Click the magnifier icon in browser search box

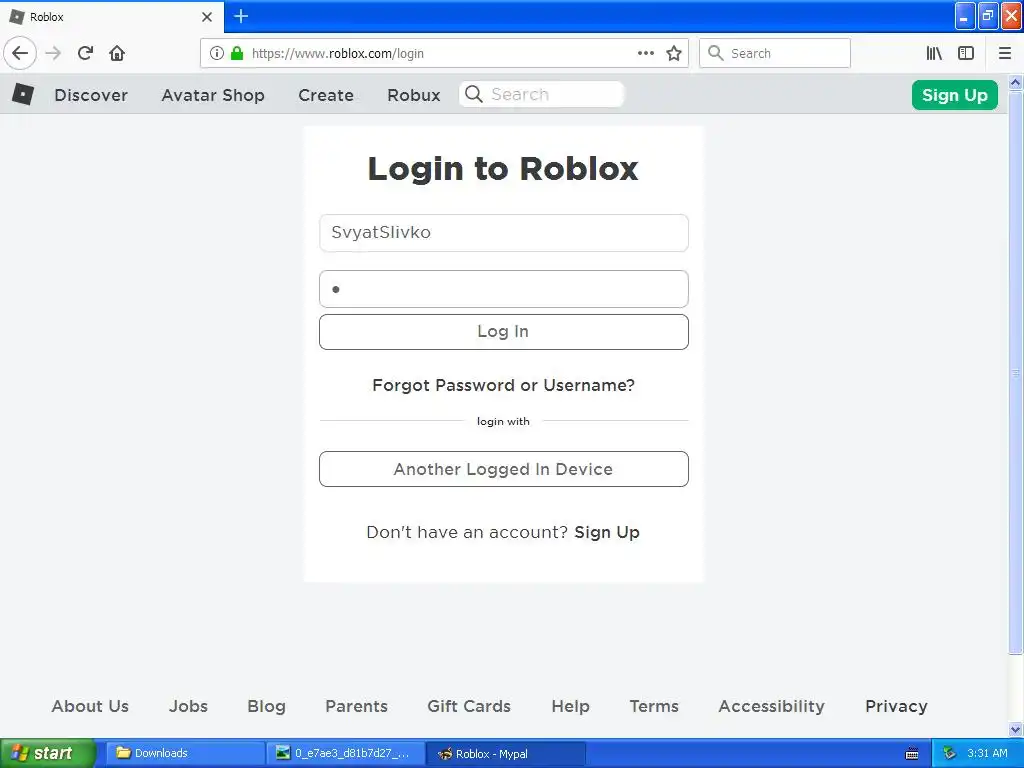pos(716,53)
